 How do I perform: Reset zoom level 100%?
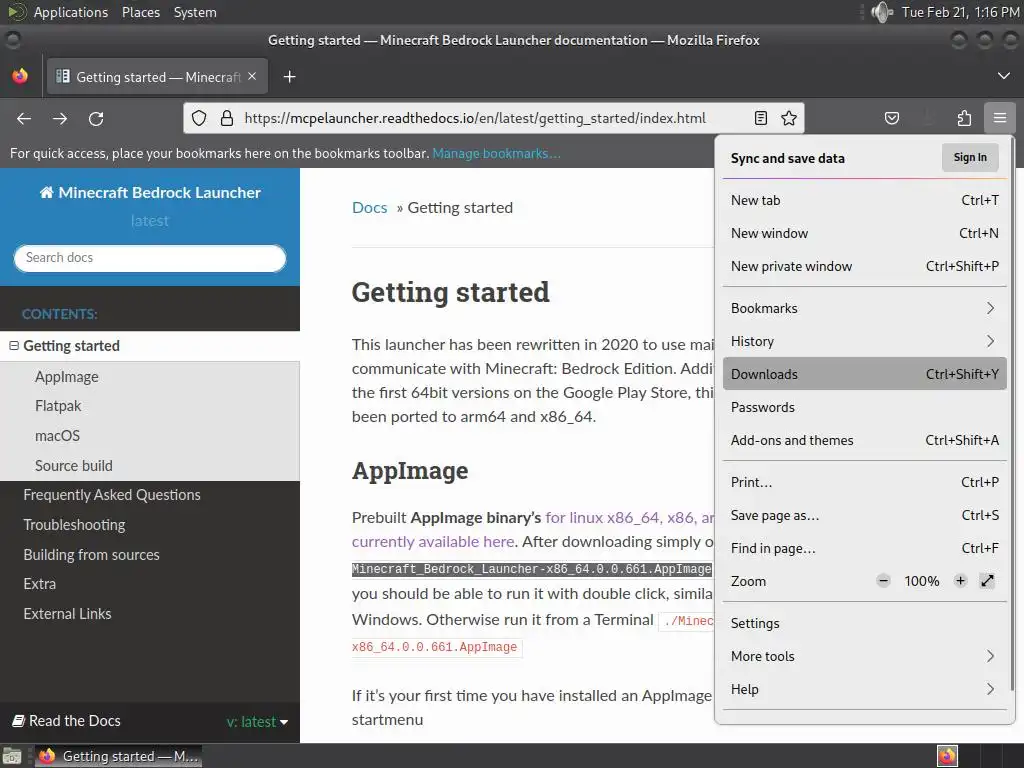[x=921, y=581]
